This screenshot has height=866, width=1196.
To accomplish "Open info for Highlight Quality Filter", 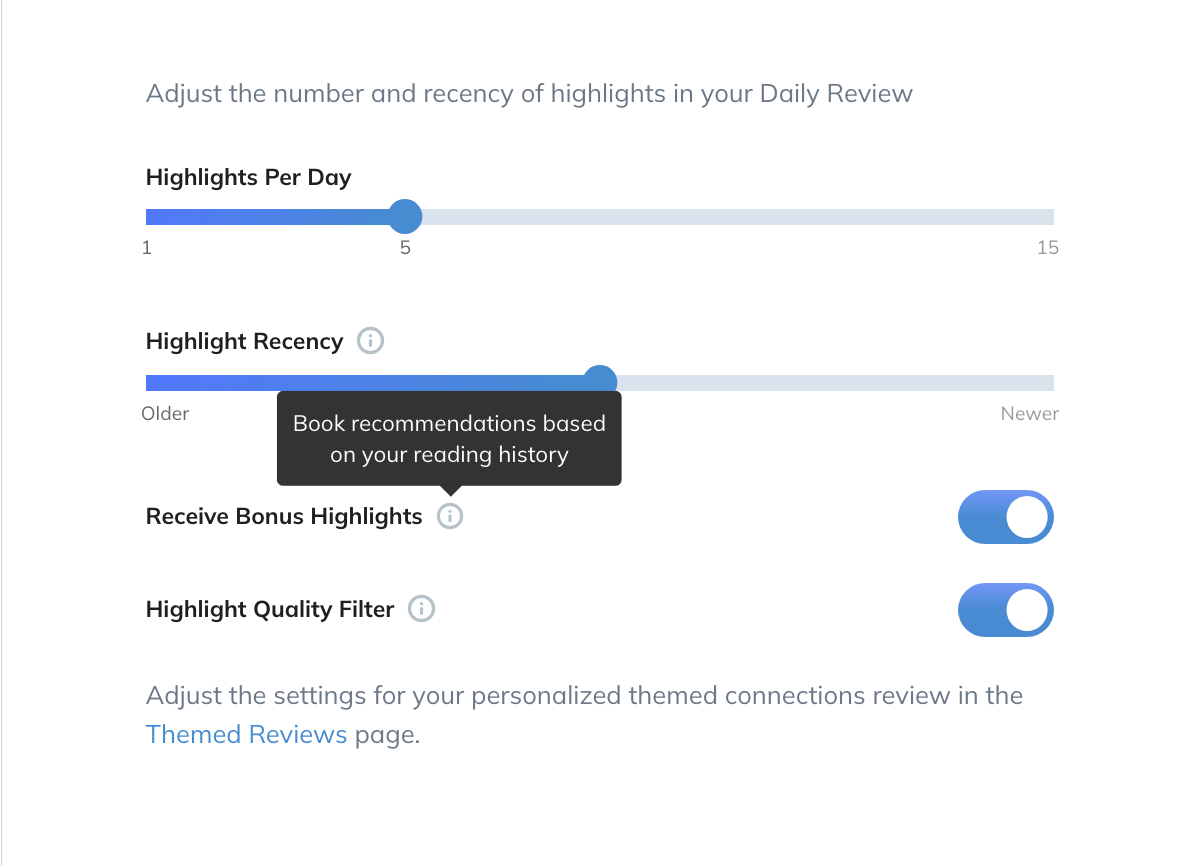I will 422,609.
